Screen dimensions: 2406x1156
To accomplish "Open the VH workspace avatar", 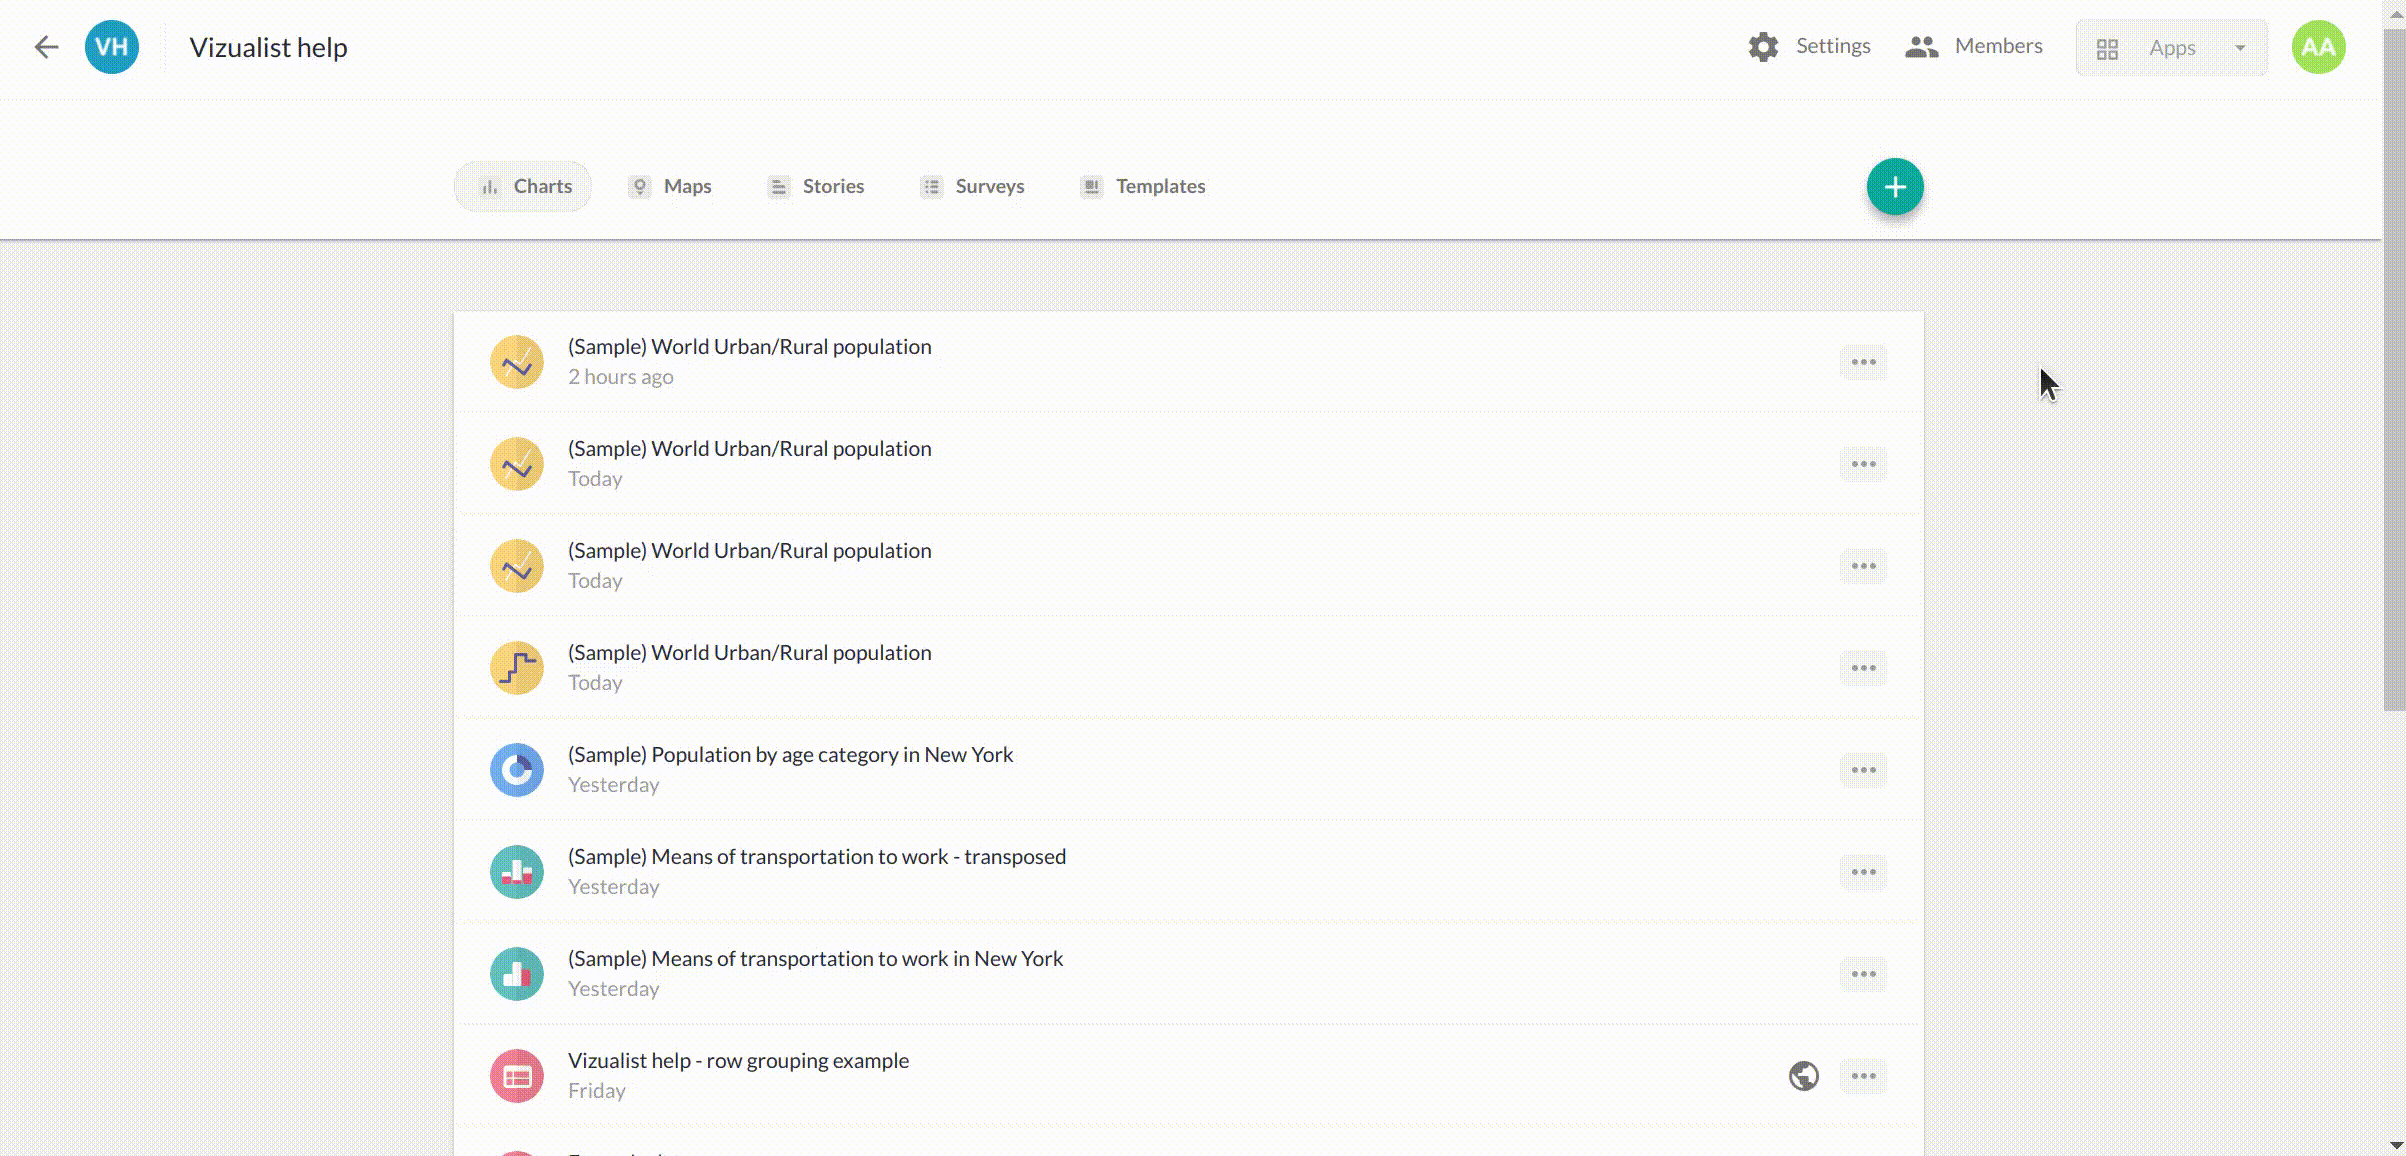I will point(112,47).
